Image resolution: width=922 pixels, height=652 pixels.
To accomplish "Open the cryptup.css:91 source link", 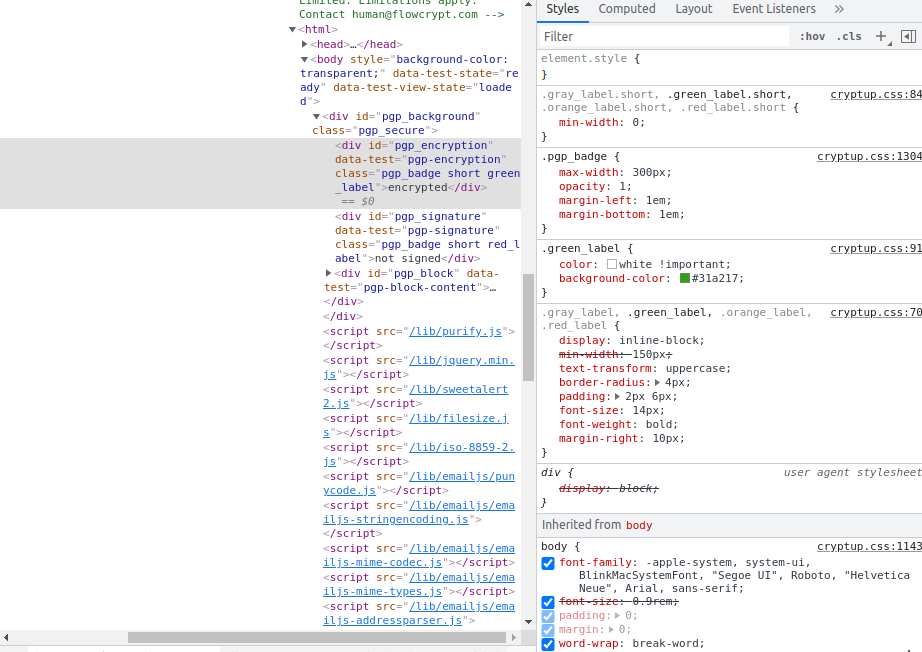I will coord(876,249).
